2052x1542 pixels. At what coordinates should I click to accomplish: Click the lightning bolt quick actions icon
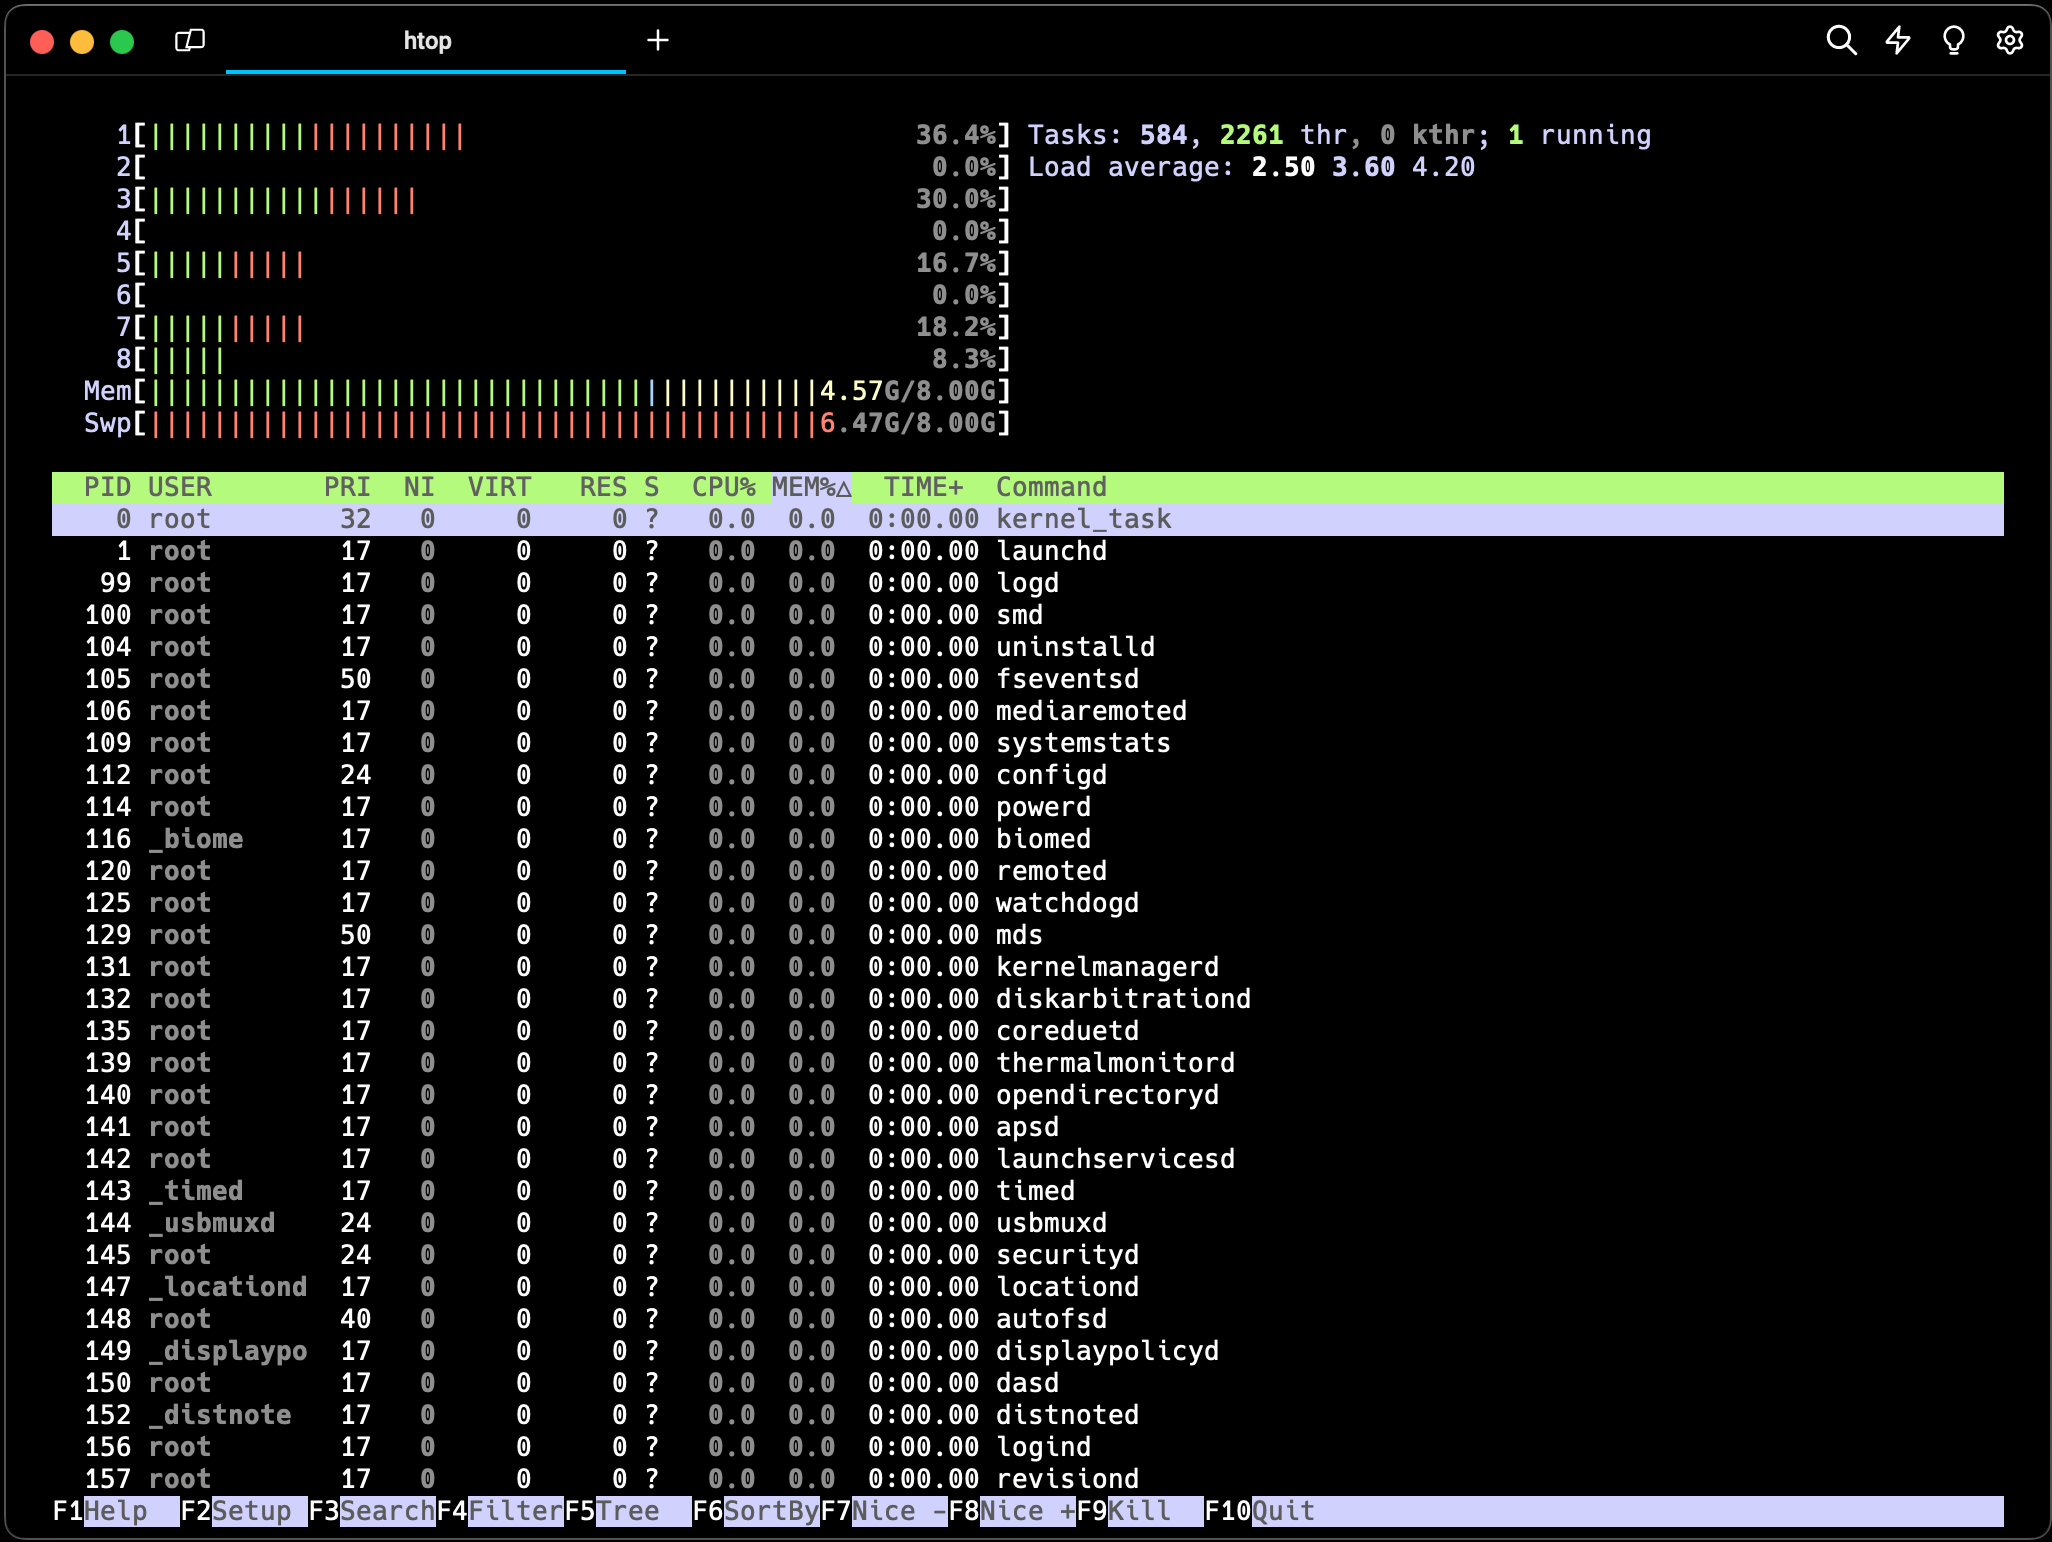click(1898, 40)
